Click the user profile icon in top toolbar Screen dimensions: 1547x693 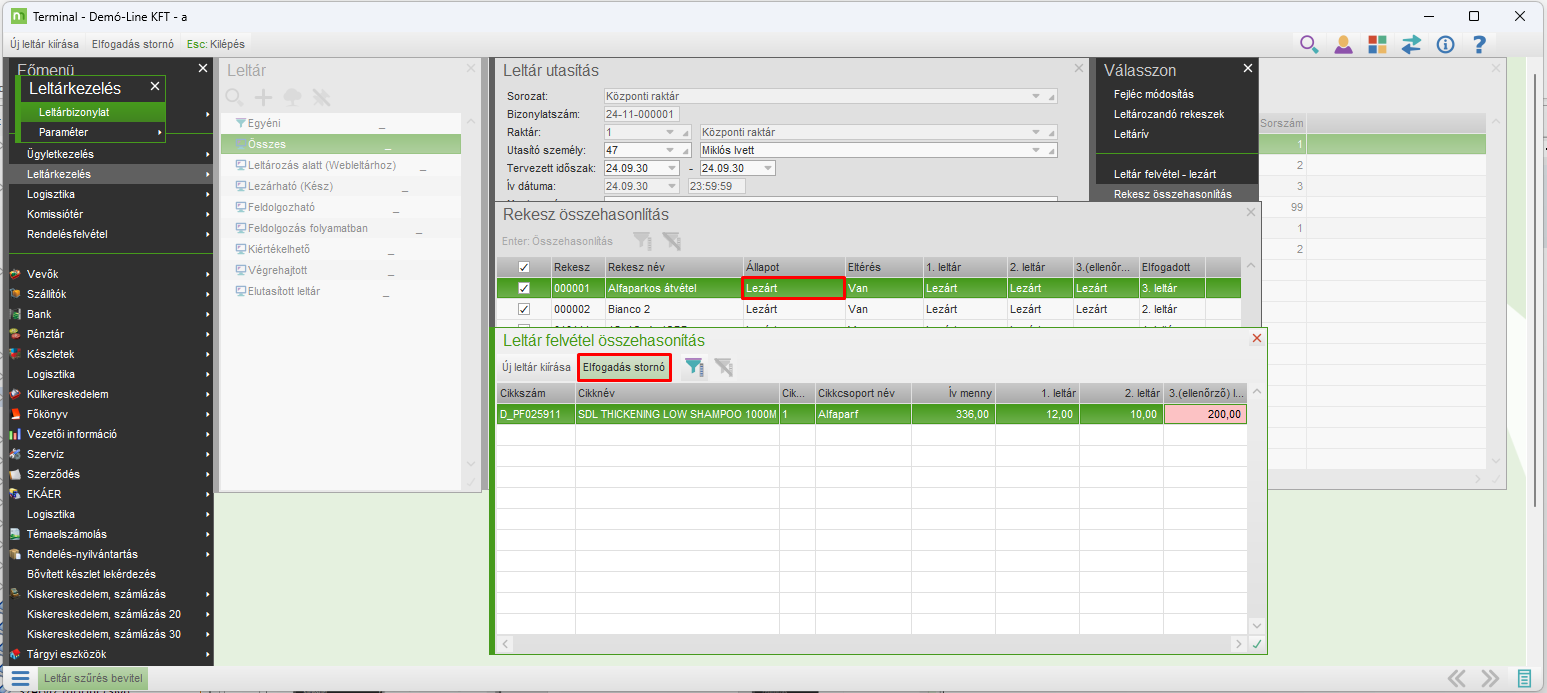(x=1343, y=44)
